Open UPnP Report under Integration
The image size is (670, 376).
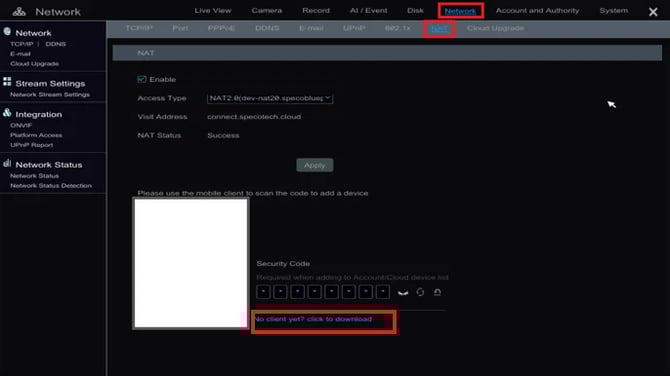coord(32,145)
